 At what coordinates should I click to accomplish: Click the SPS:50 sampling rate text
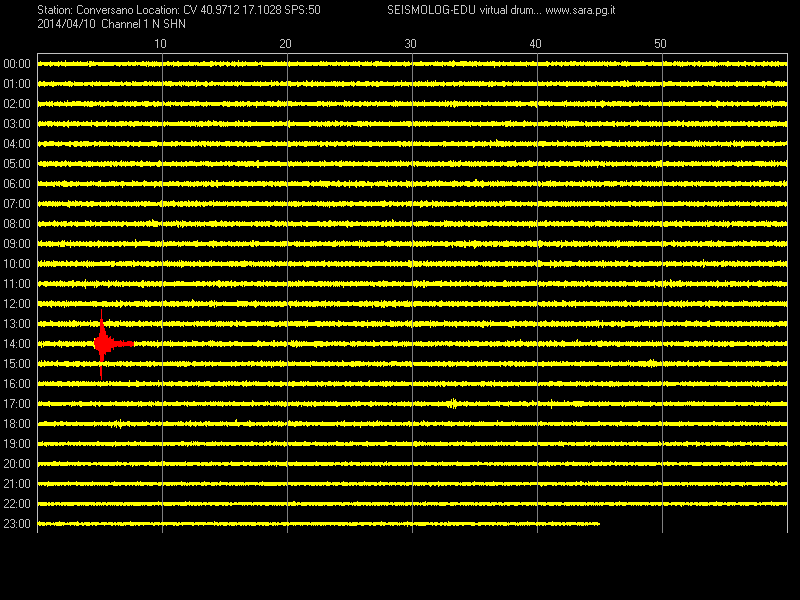(303, 10)
